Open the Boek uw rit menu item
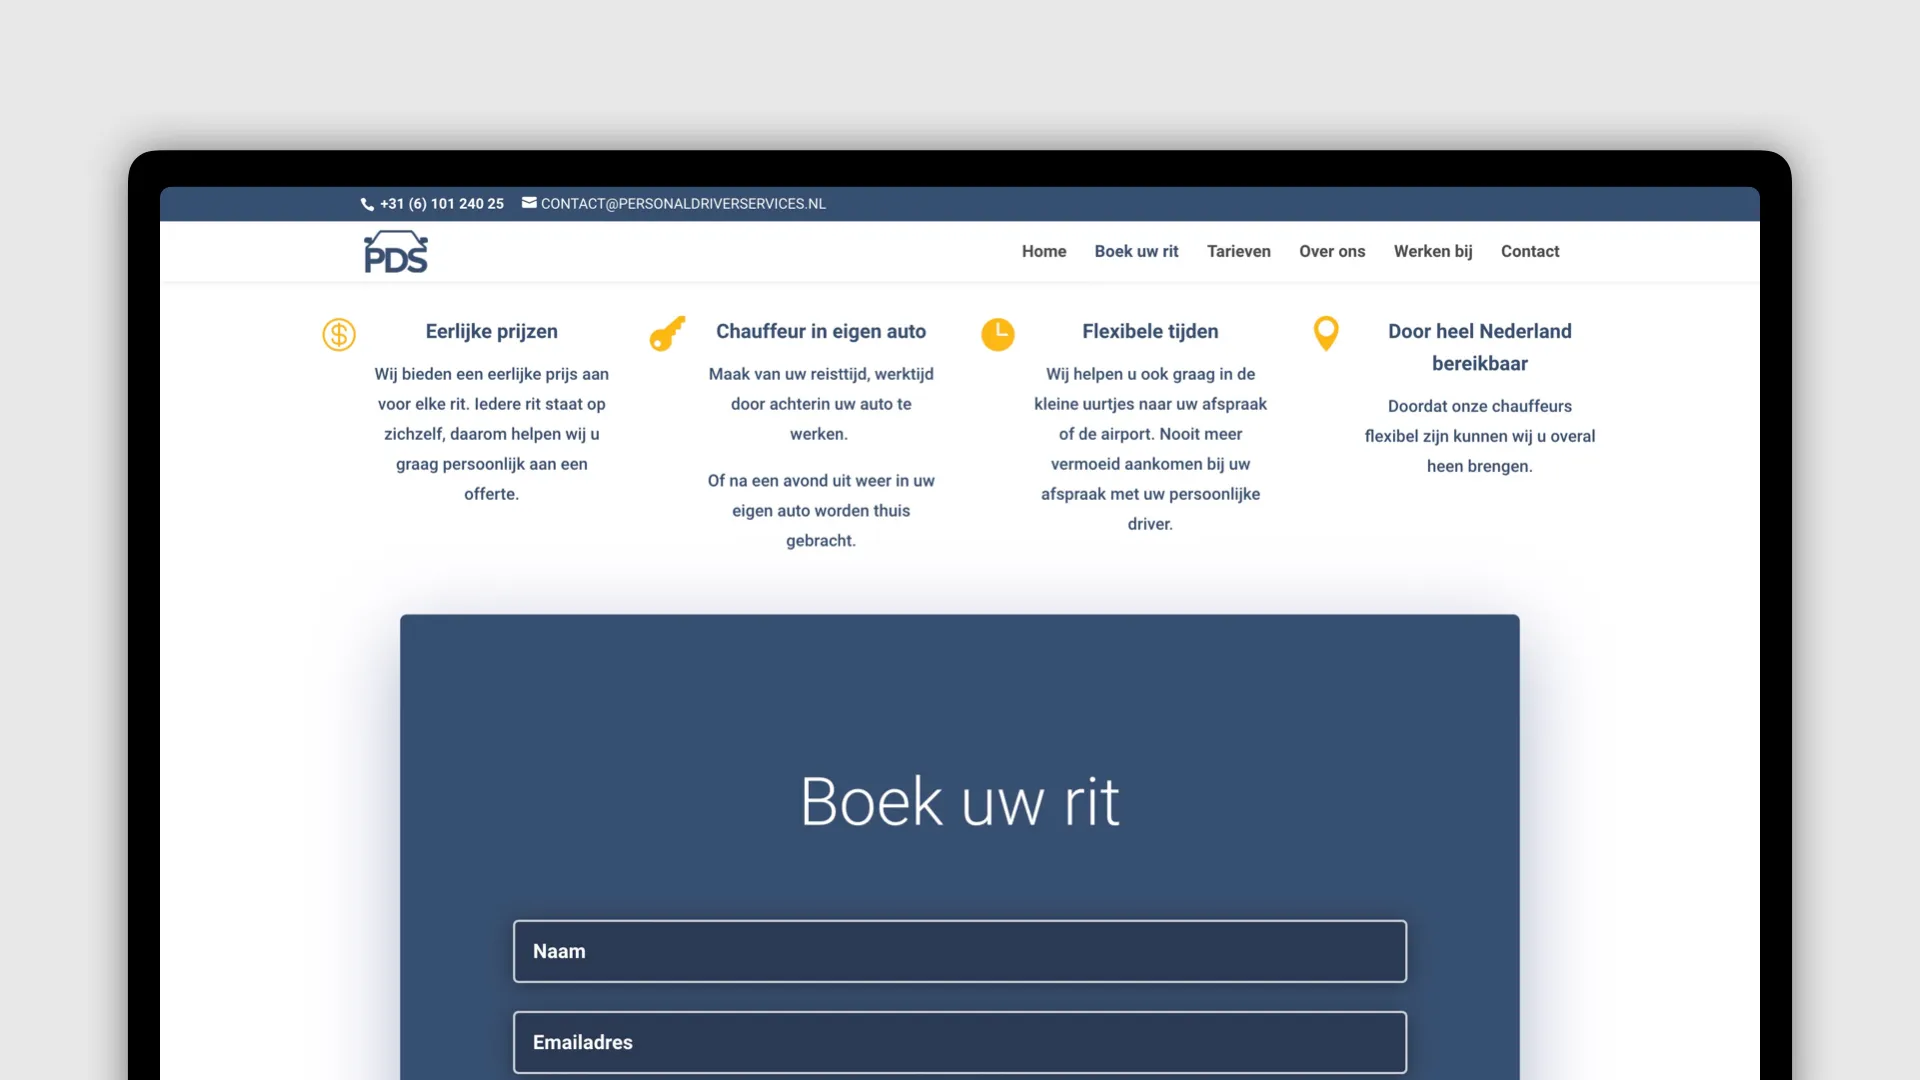This screenshot has height=1080, width=1920. coord(1136,252)
